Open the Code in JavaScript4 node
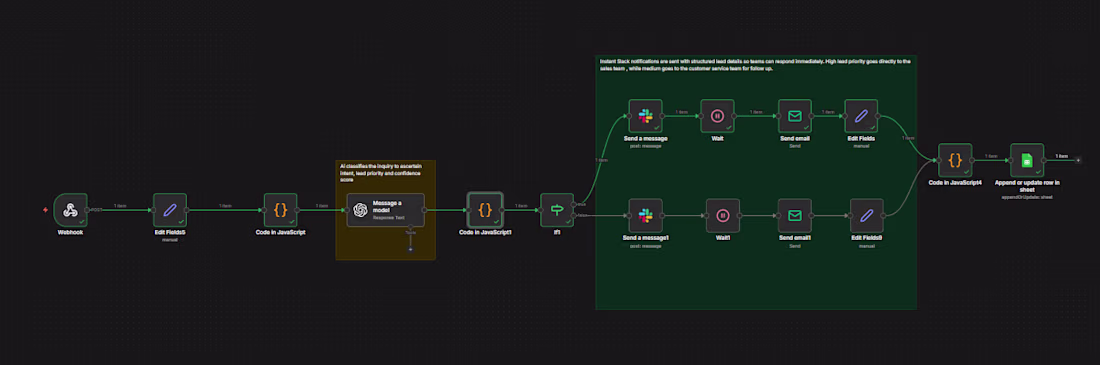This screenshot has height=365, width=1100. click(955, 160)
